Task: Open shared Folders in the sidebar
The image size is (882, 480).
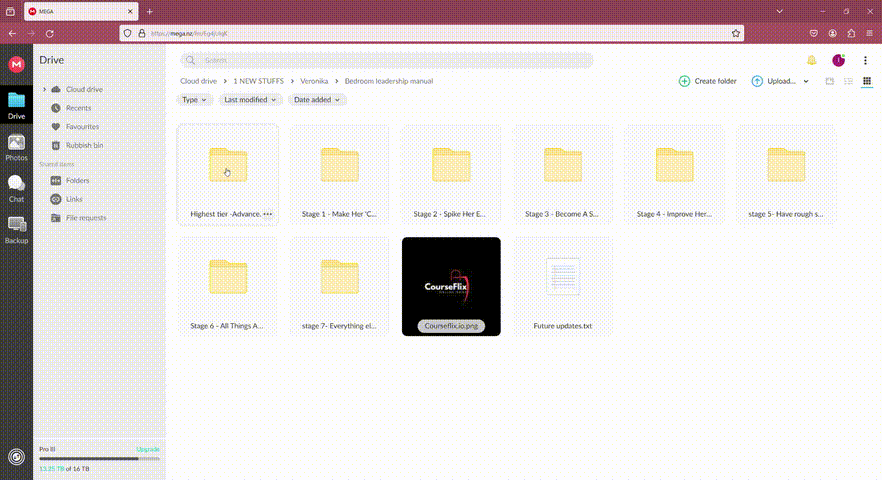Action: pyautogui.click(x=77, y=181)
